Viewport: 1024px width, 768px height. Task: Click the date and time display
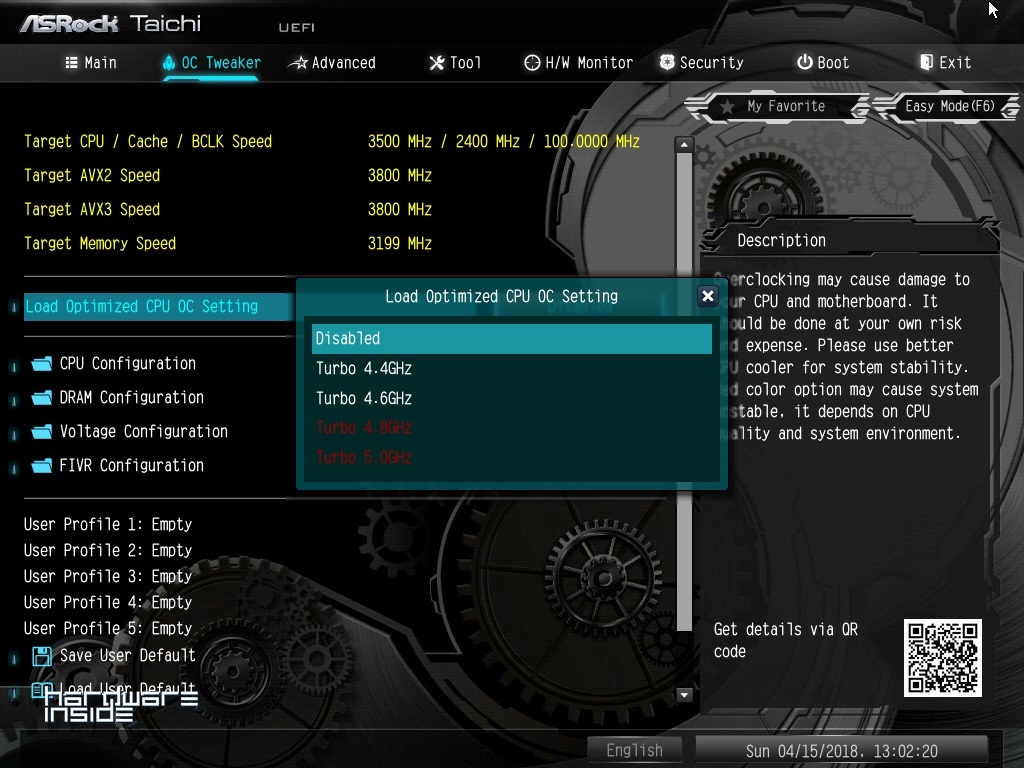coord(841,751)
